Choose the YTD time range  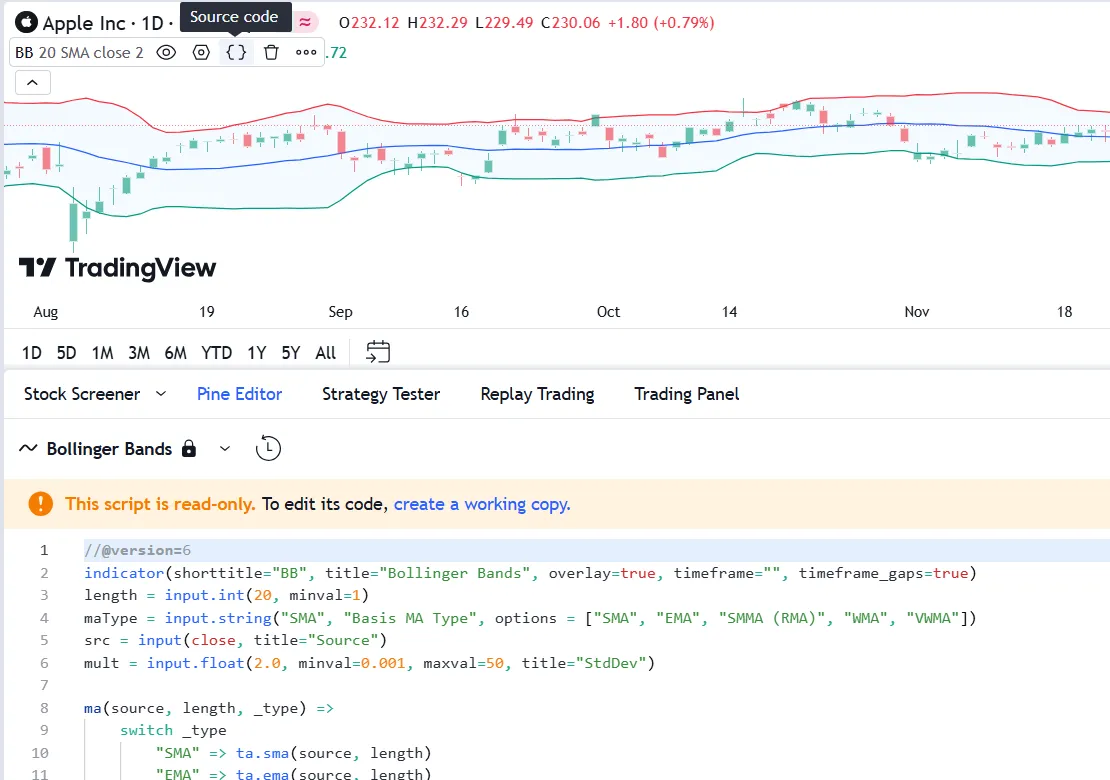point(216,352)
